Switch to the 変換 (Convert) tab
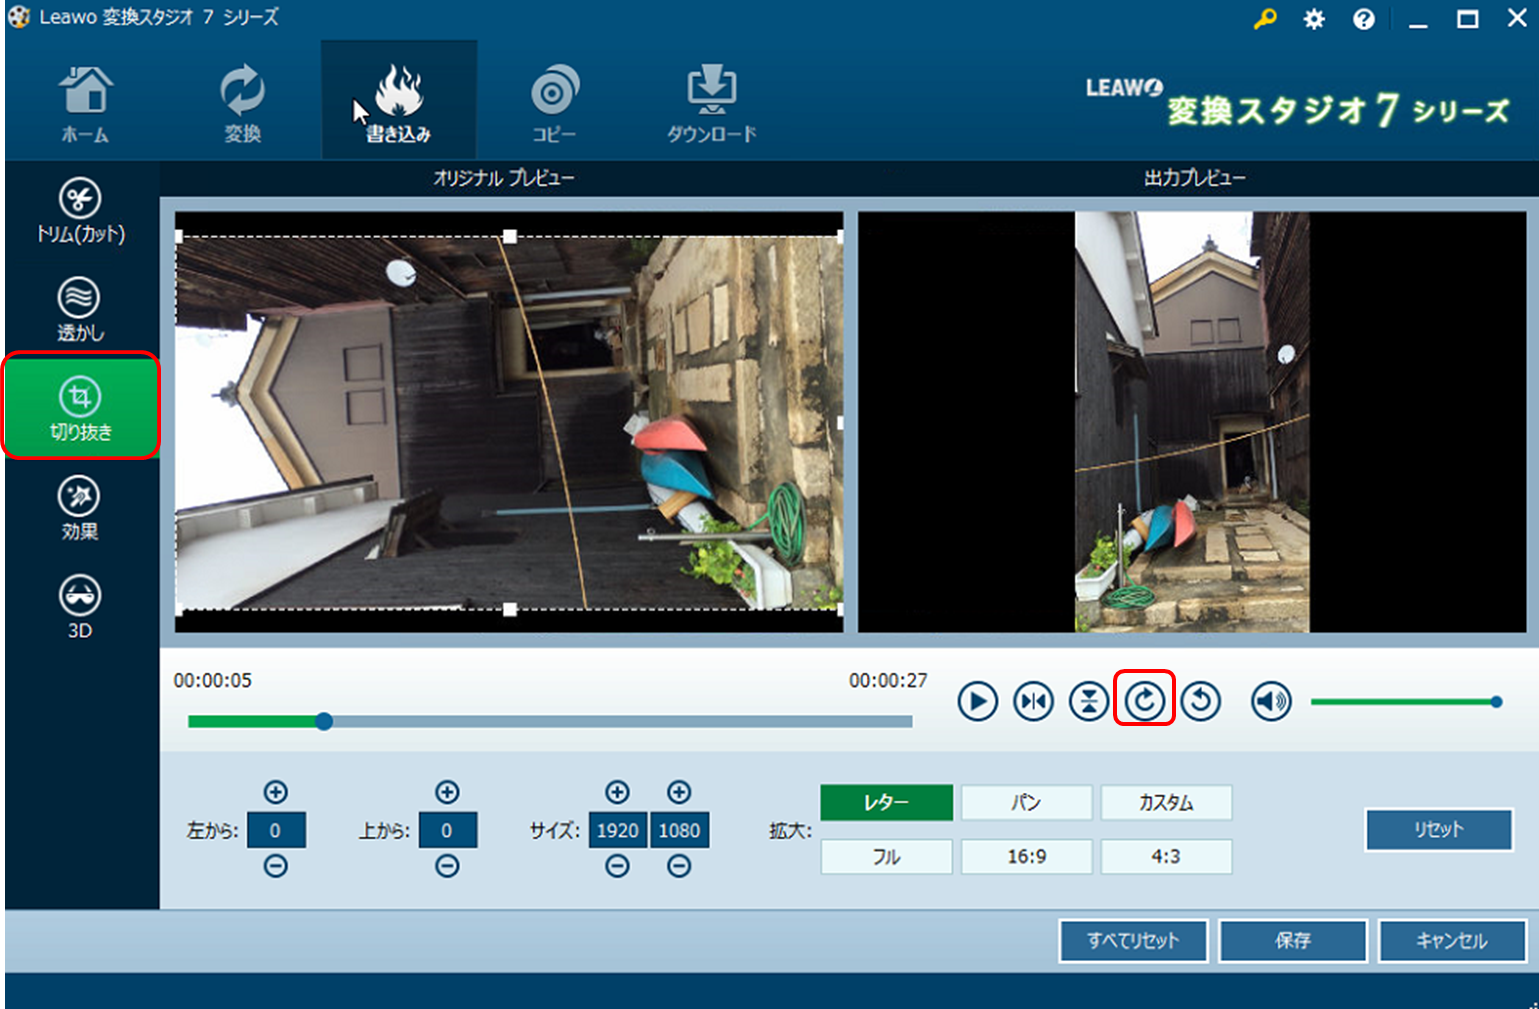 (x=242, y=102)
